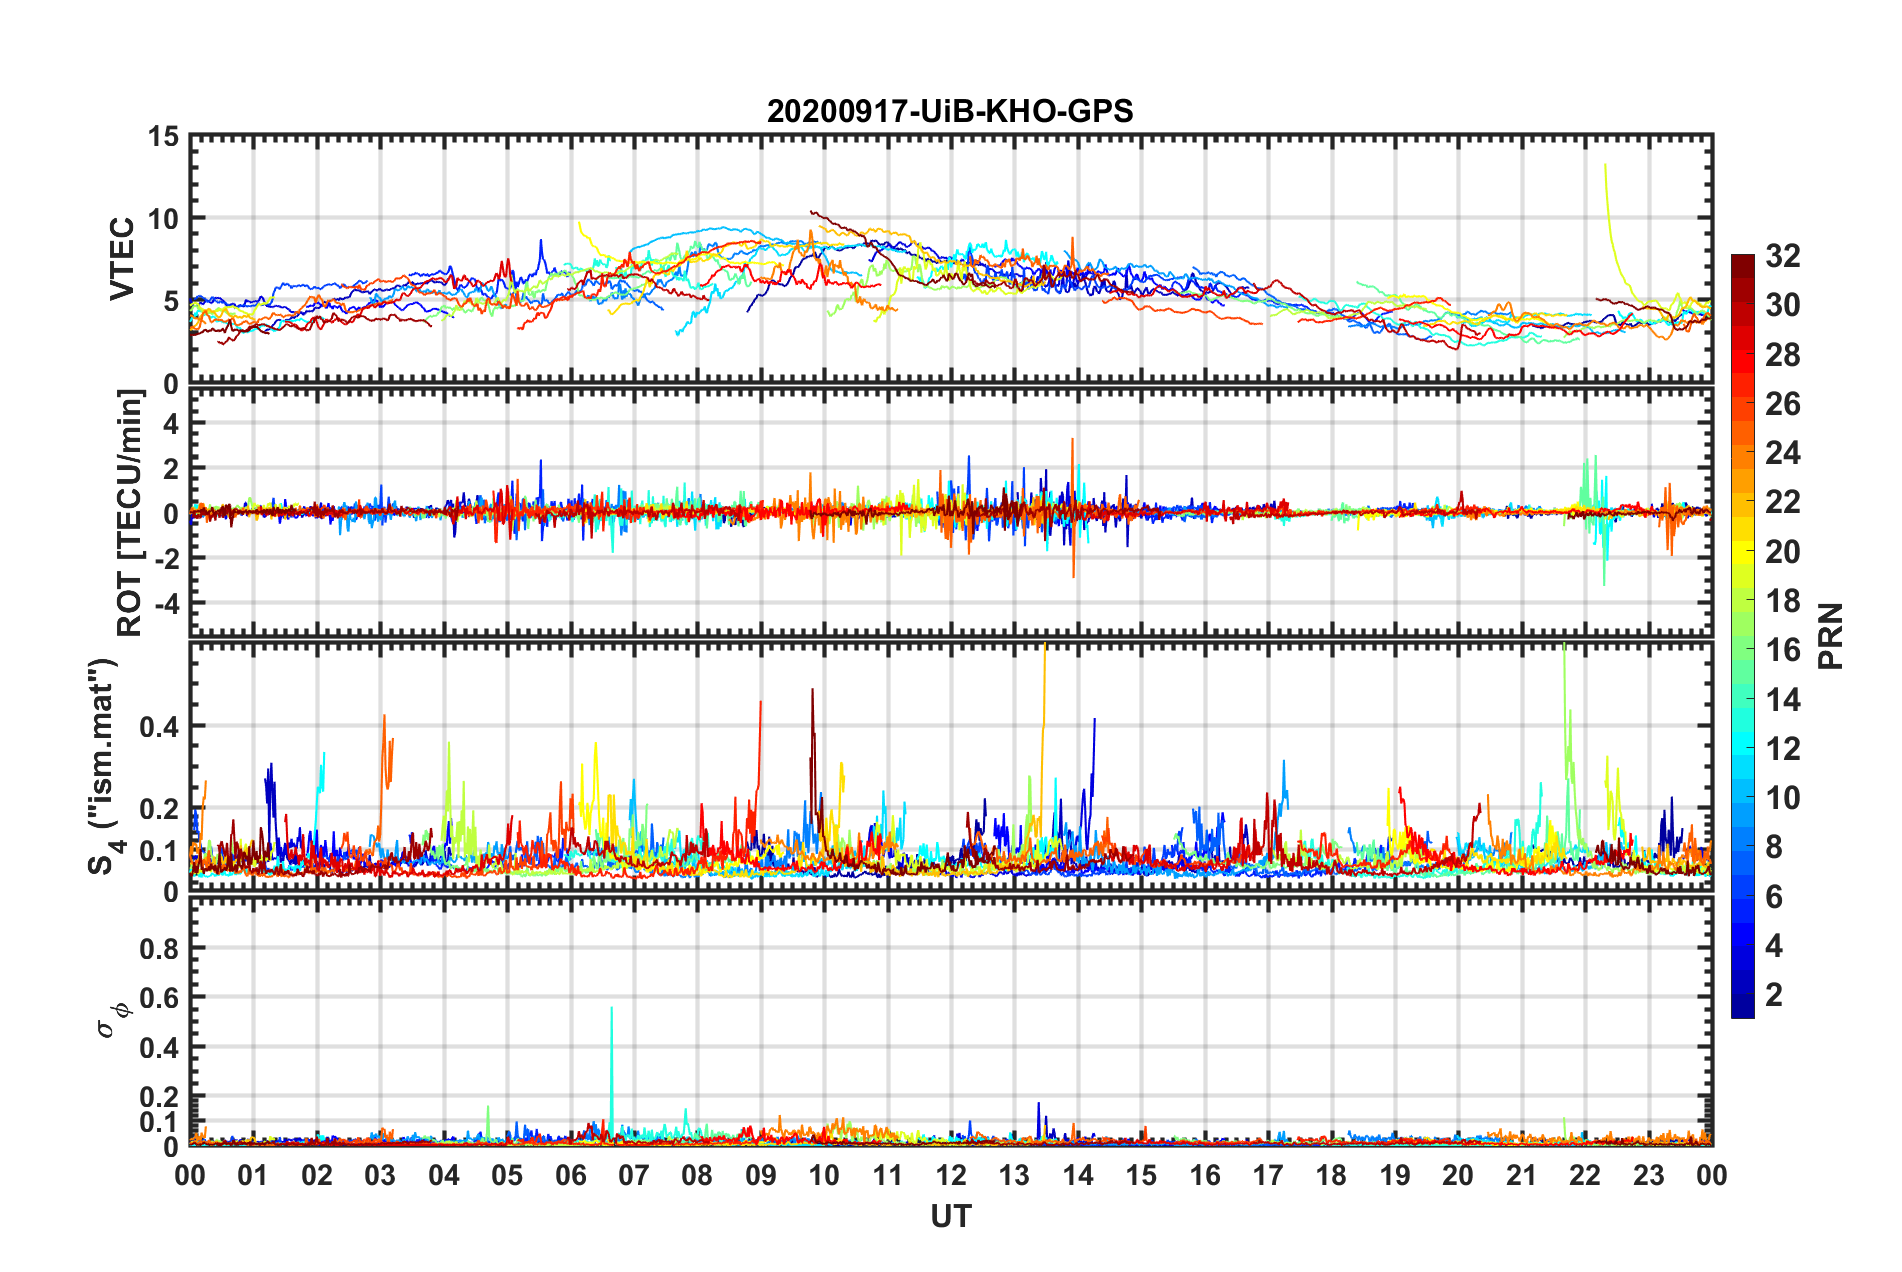The height and width of the screenshot is (1272, 1902).
Task: Click the S4 ("ism.mat") y-axis label
Action: click(x=104, y=767)
